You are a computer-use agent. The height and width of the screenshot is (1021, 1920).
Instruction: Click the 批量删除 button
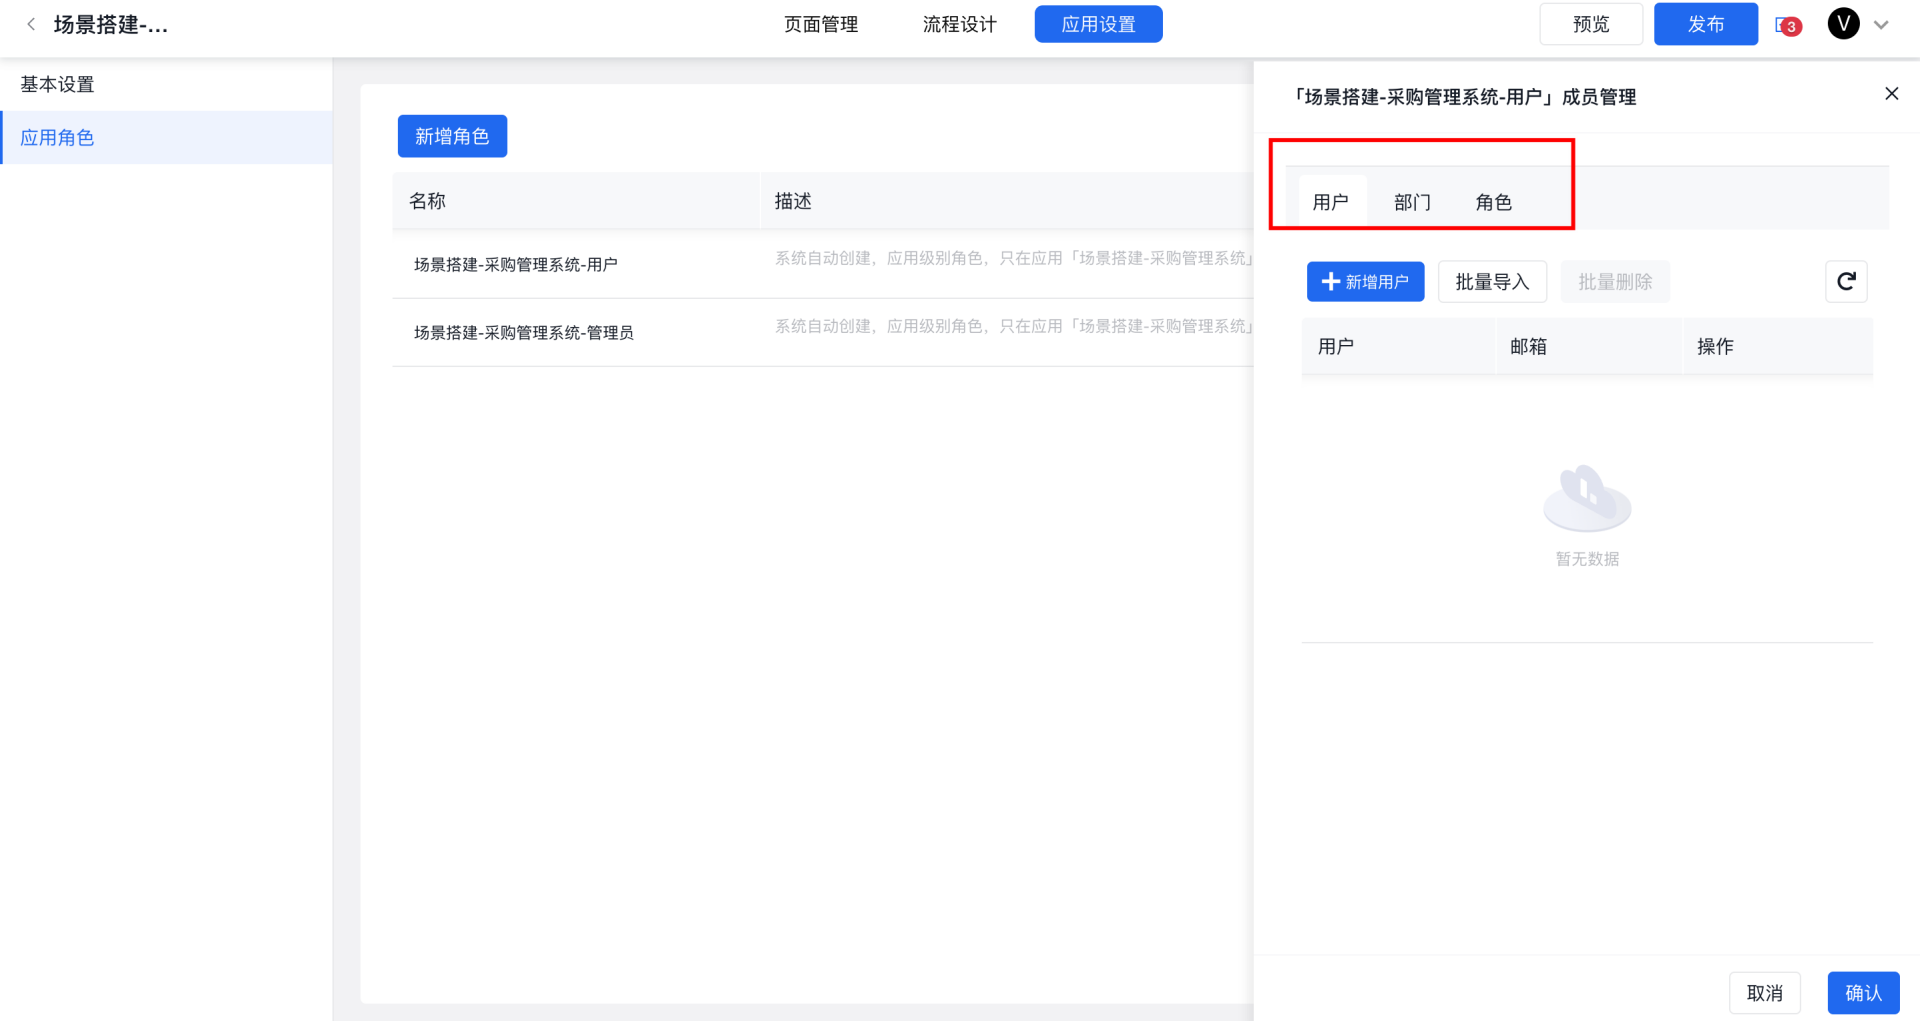pos(1614,282)
